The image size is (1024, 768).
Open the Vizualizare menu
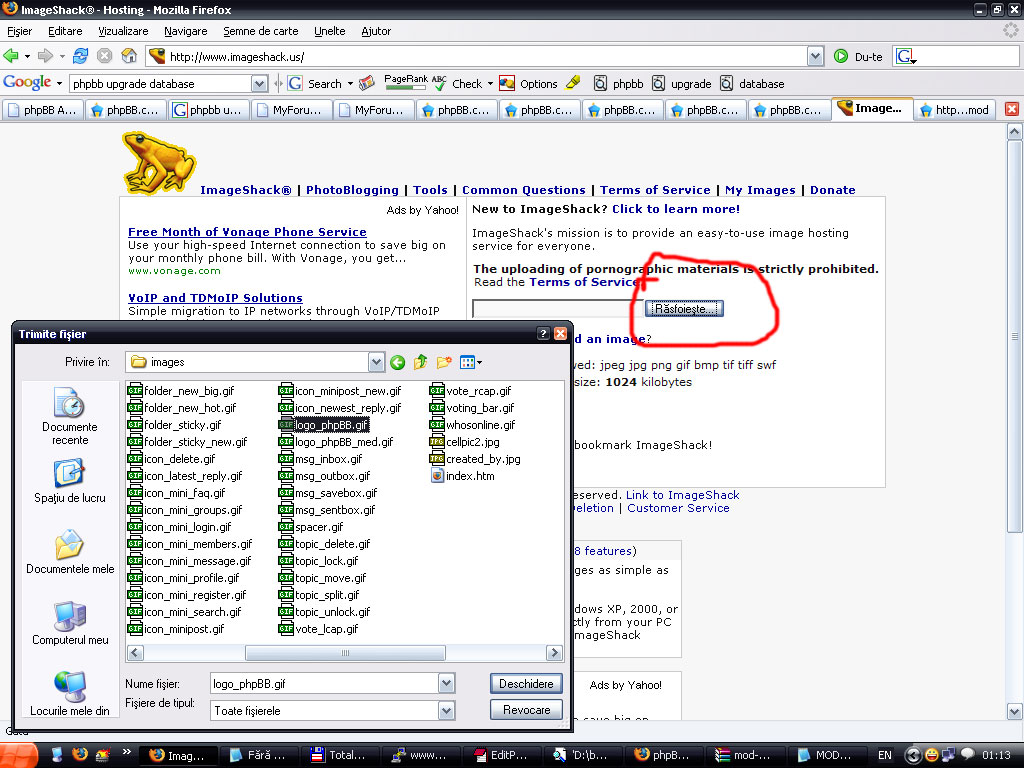click(x=123, y=31)
